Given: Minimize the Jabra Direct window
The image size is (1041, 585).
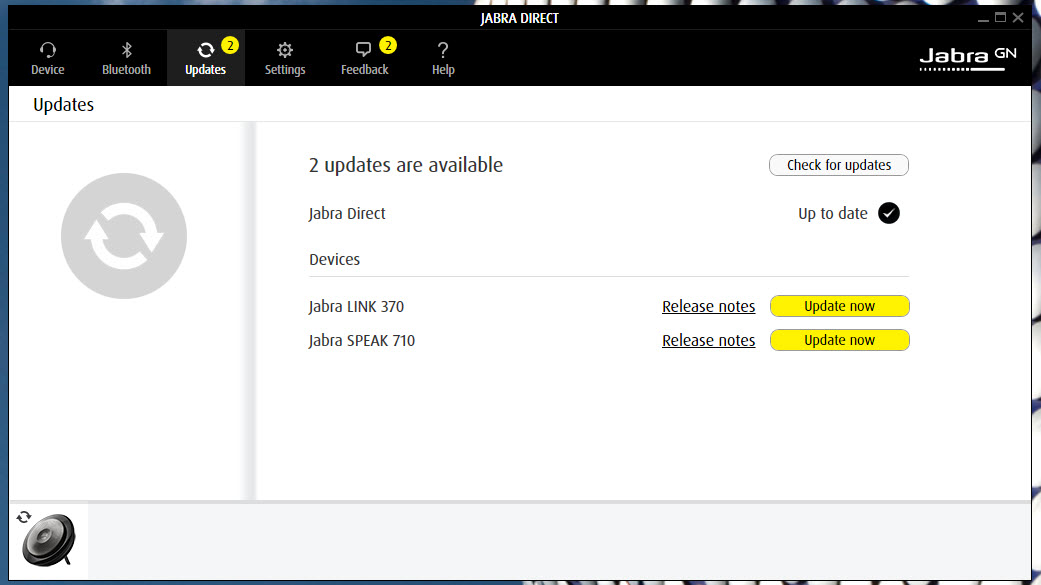Looking at the screenshot, I should tap(983, 18).
